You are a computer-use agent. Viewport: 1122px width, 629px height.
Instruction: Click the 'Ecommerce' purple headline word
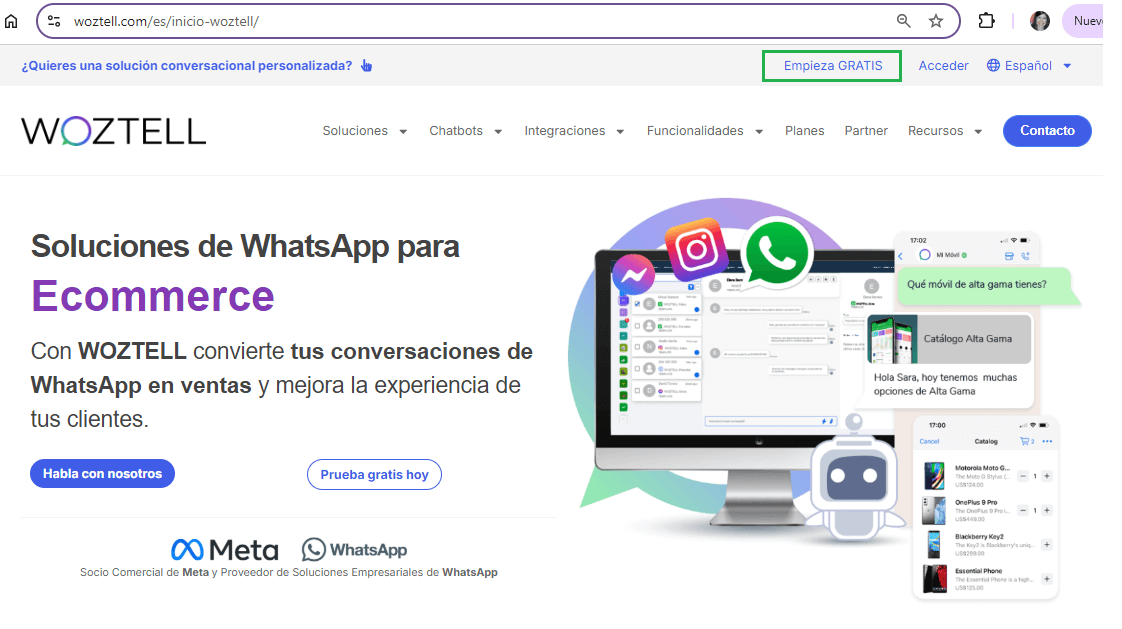point(153,296)
